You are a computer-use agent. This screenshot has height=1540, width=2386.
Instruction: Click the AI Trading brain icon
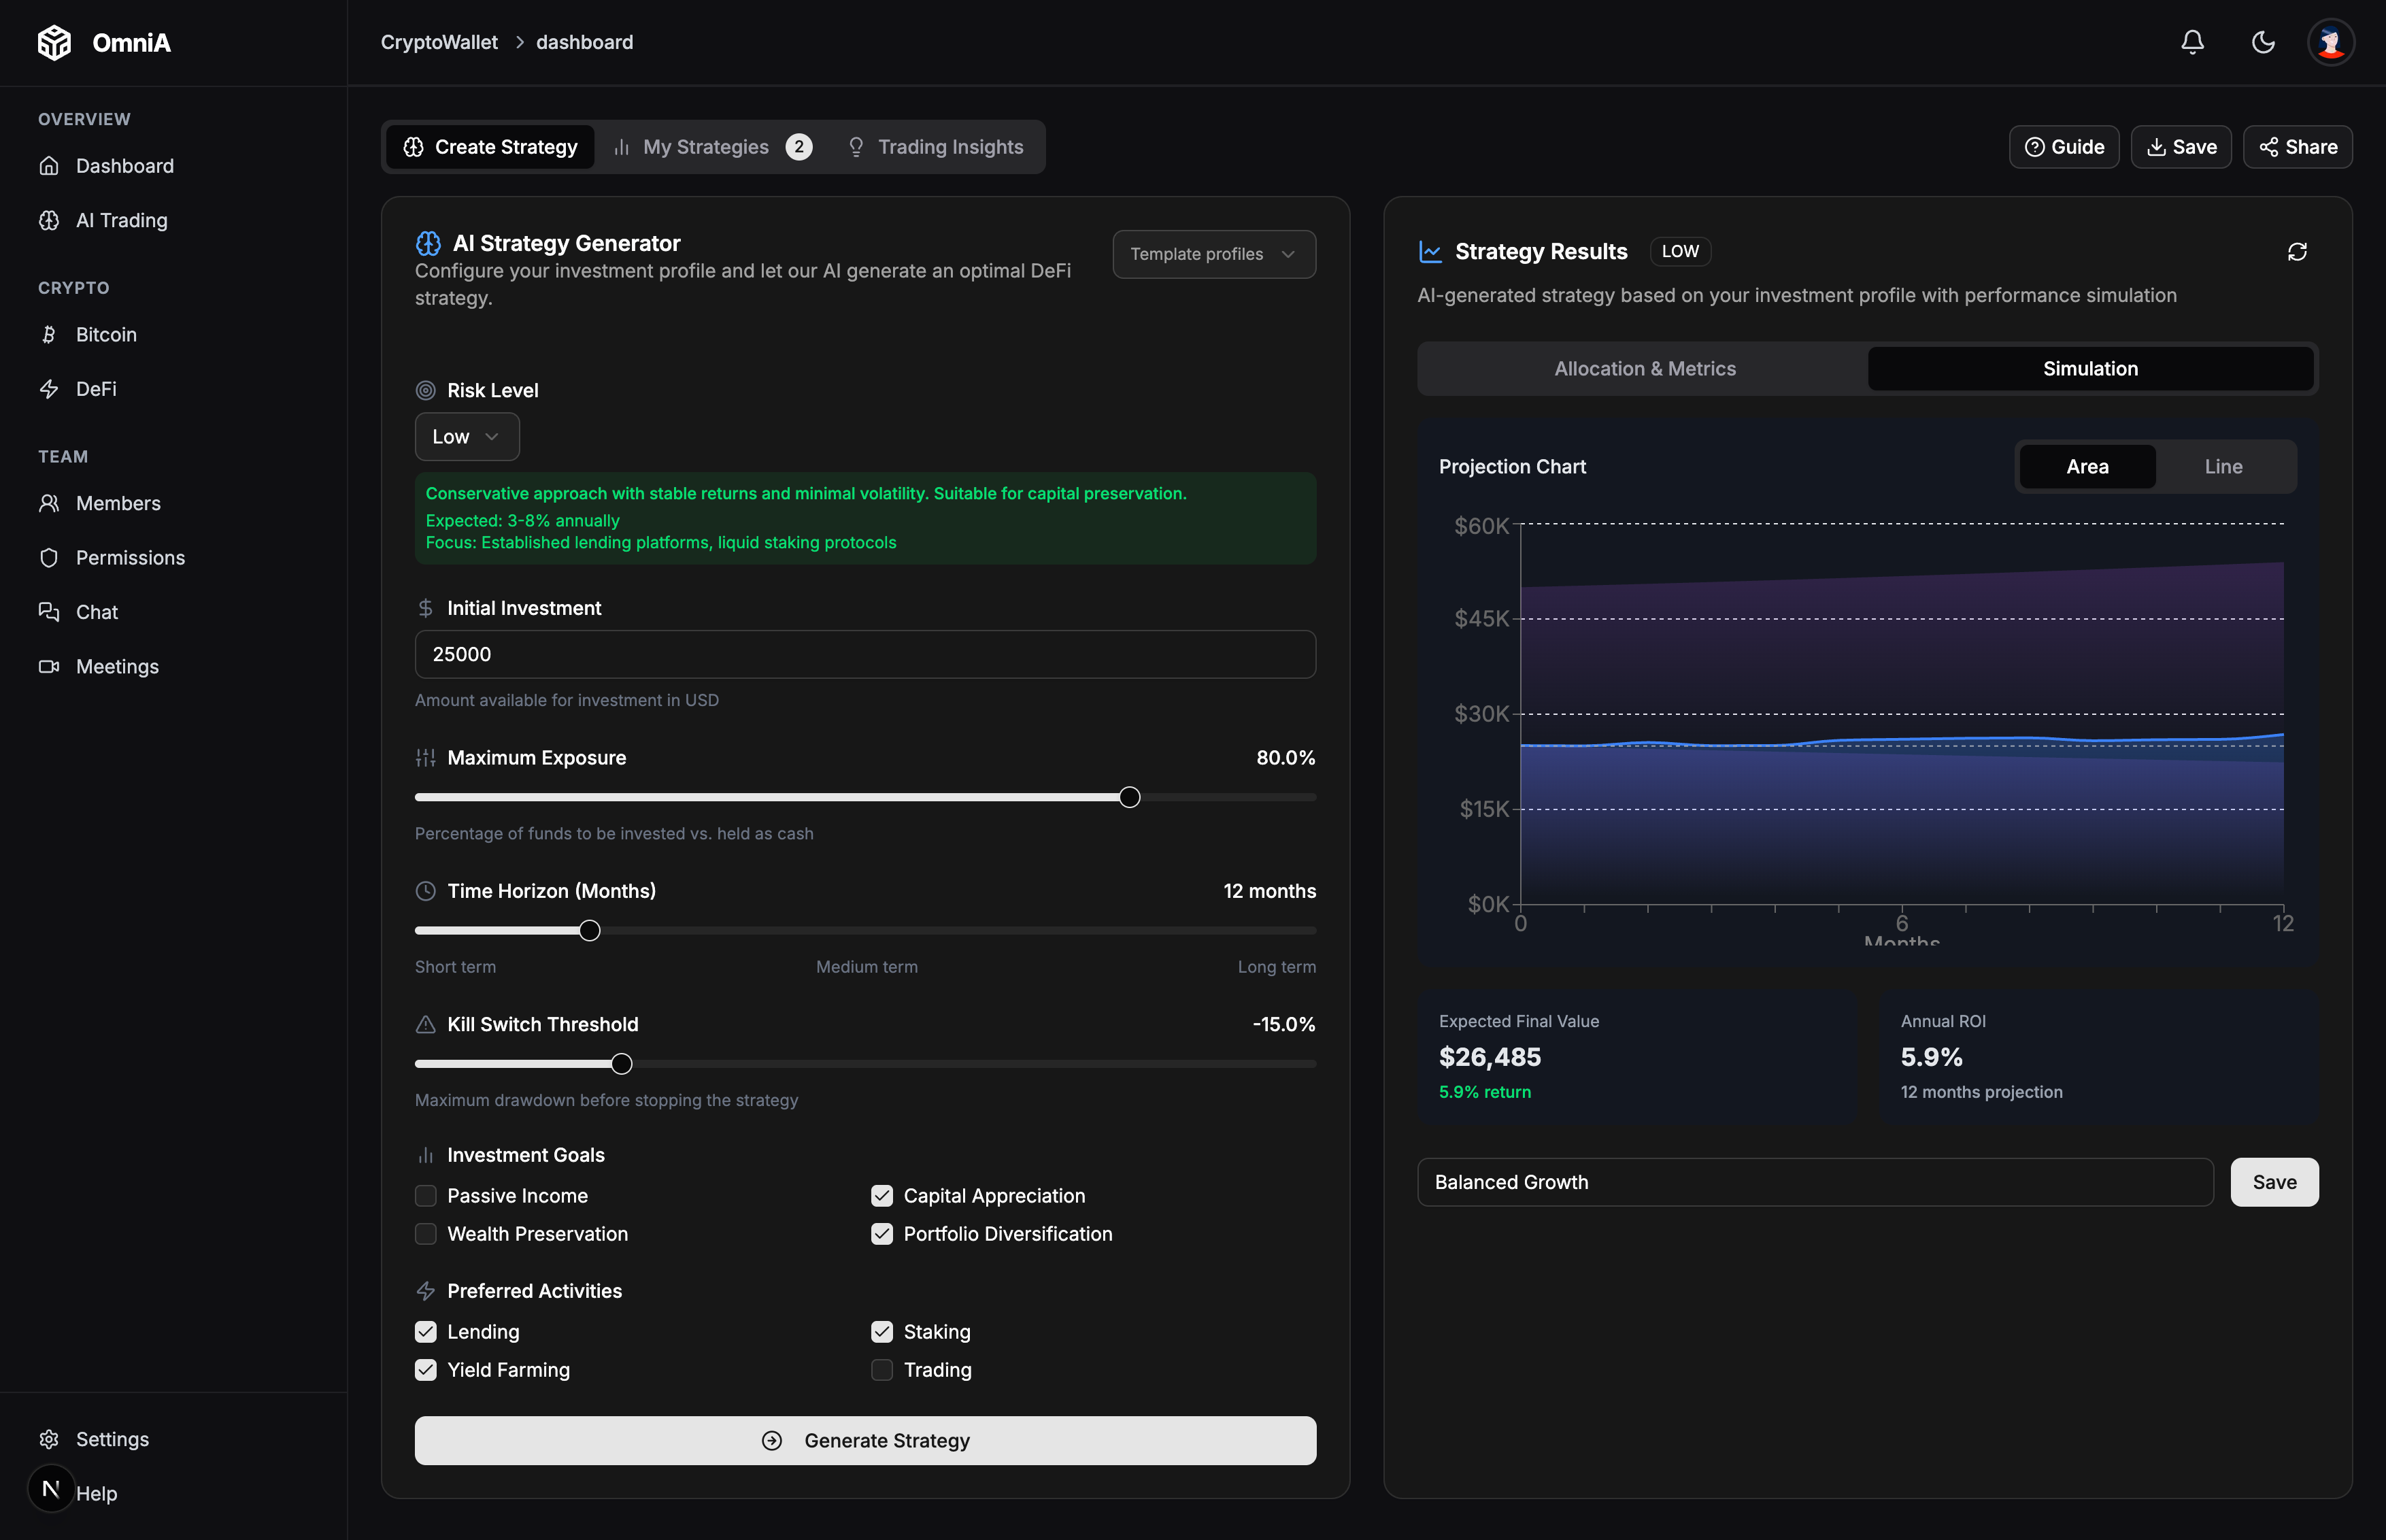(49, 220)
